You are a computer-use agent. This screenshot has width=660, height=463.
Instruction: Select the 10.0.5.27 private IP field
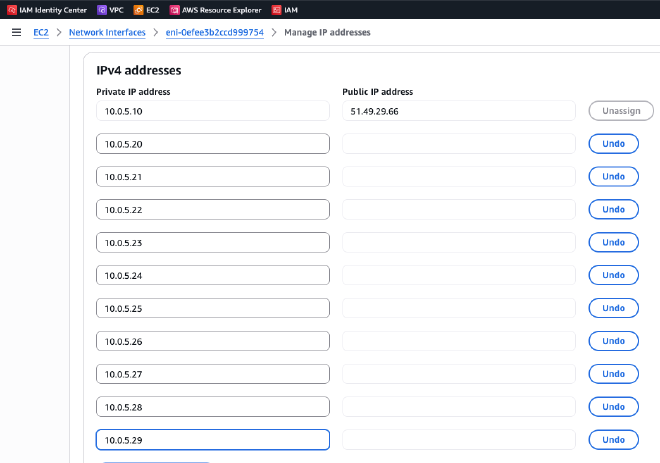(x=212, y=374)
